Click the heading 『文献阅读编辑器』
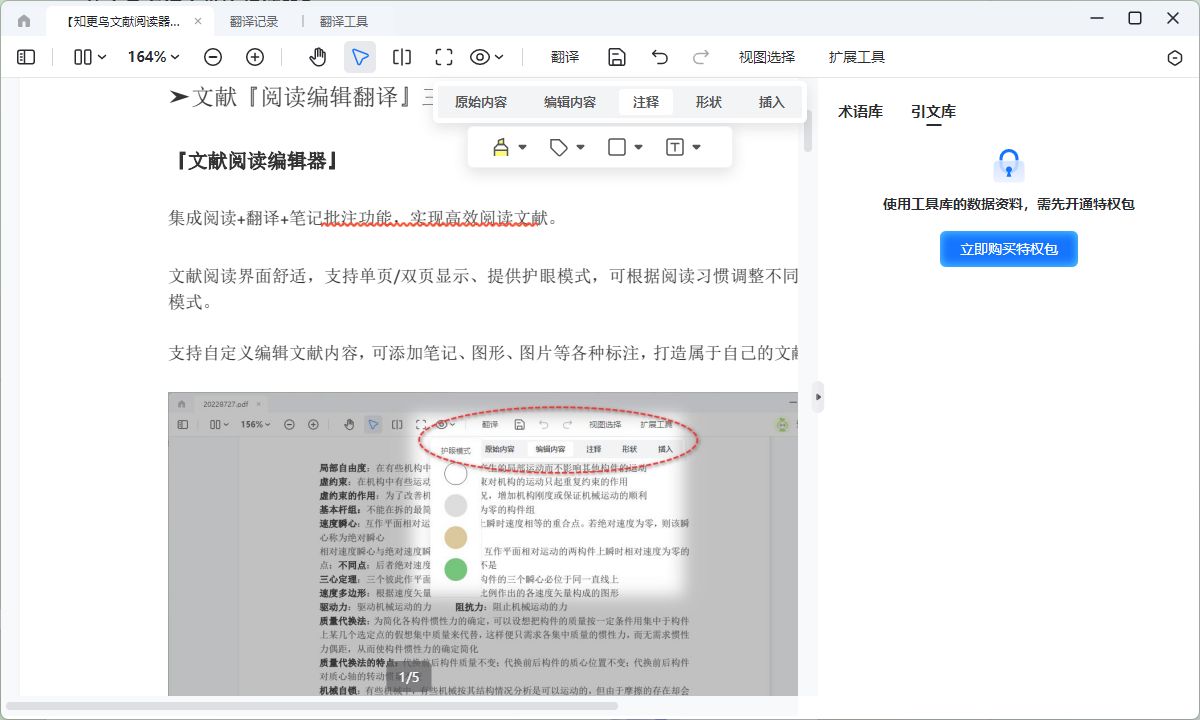This screenshot has width=1200, height=720. 256,161
